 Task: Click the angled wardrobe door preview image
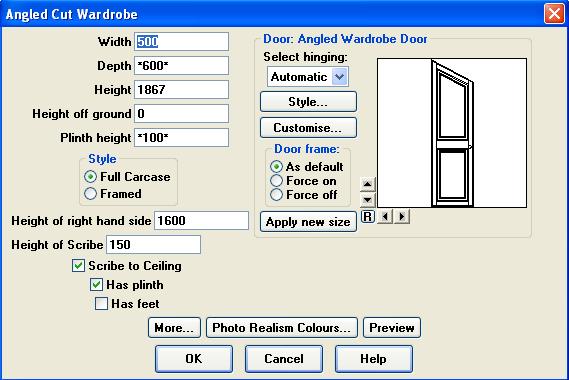(452, 133)
